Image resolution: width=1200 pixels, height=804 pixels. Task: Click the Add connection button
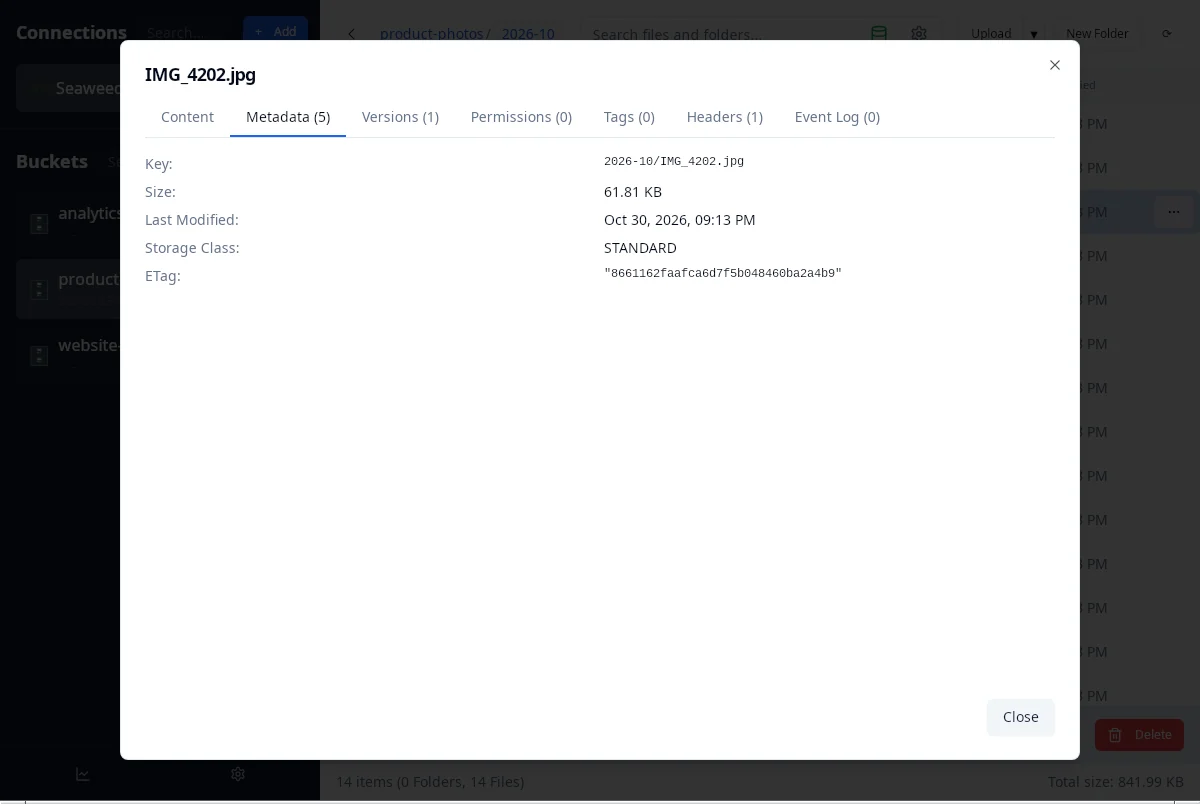[276, 32]
